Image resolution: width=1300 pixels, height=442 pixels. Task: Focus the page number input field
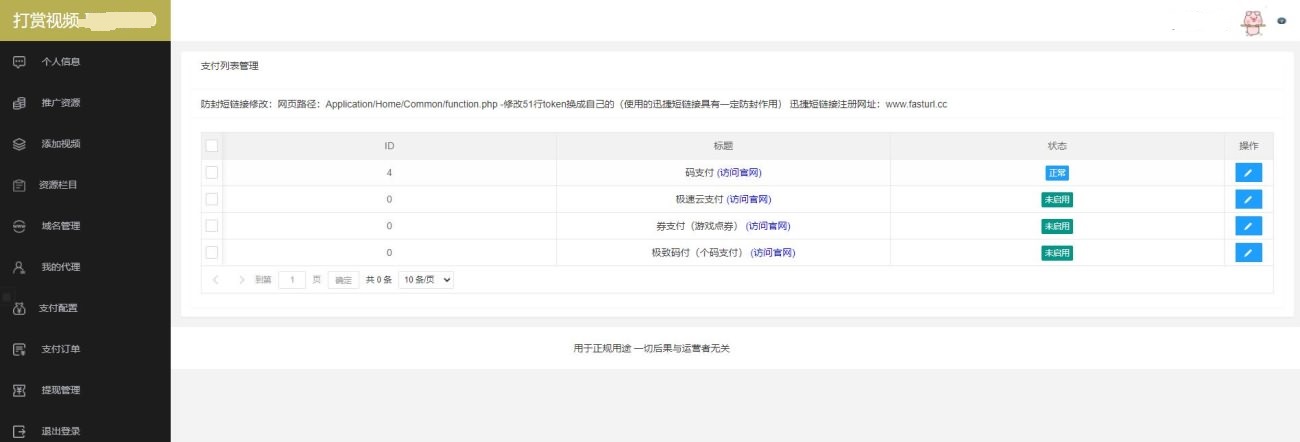(x=292, y=280)
